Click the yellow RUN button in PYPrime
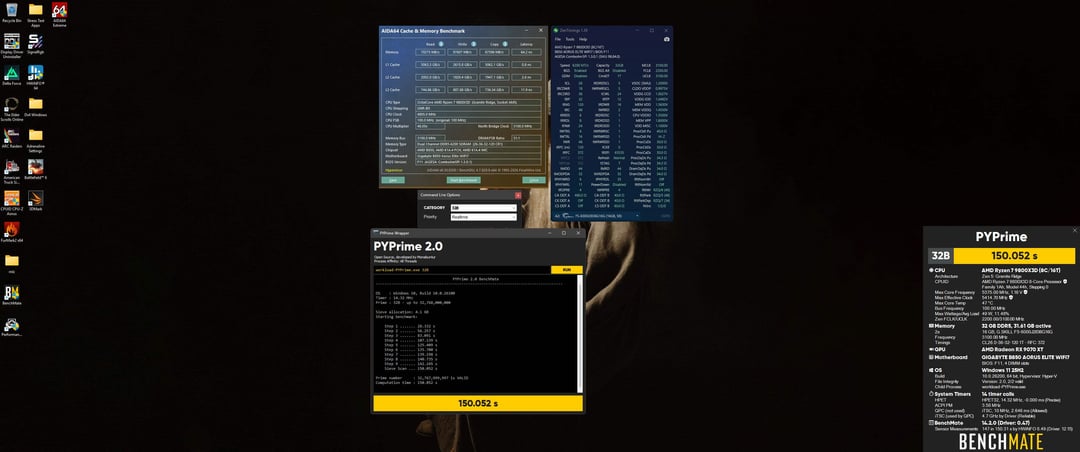This screenshot has height=452, width=1080. pos(567,270)
